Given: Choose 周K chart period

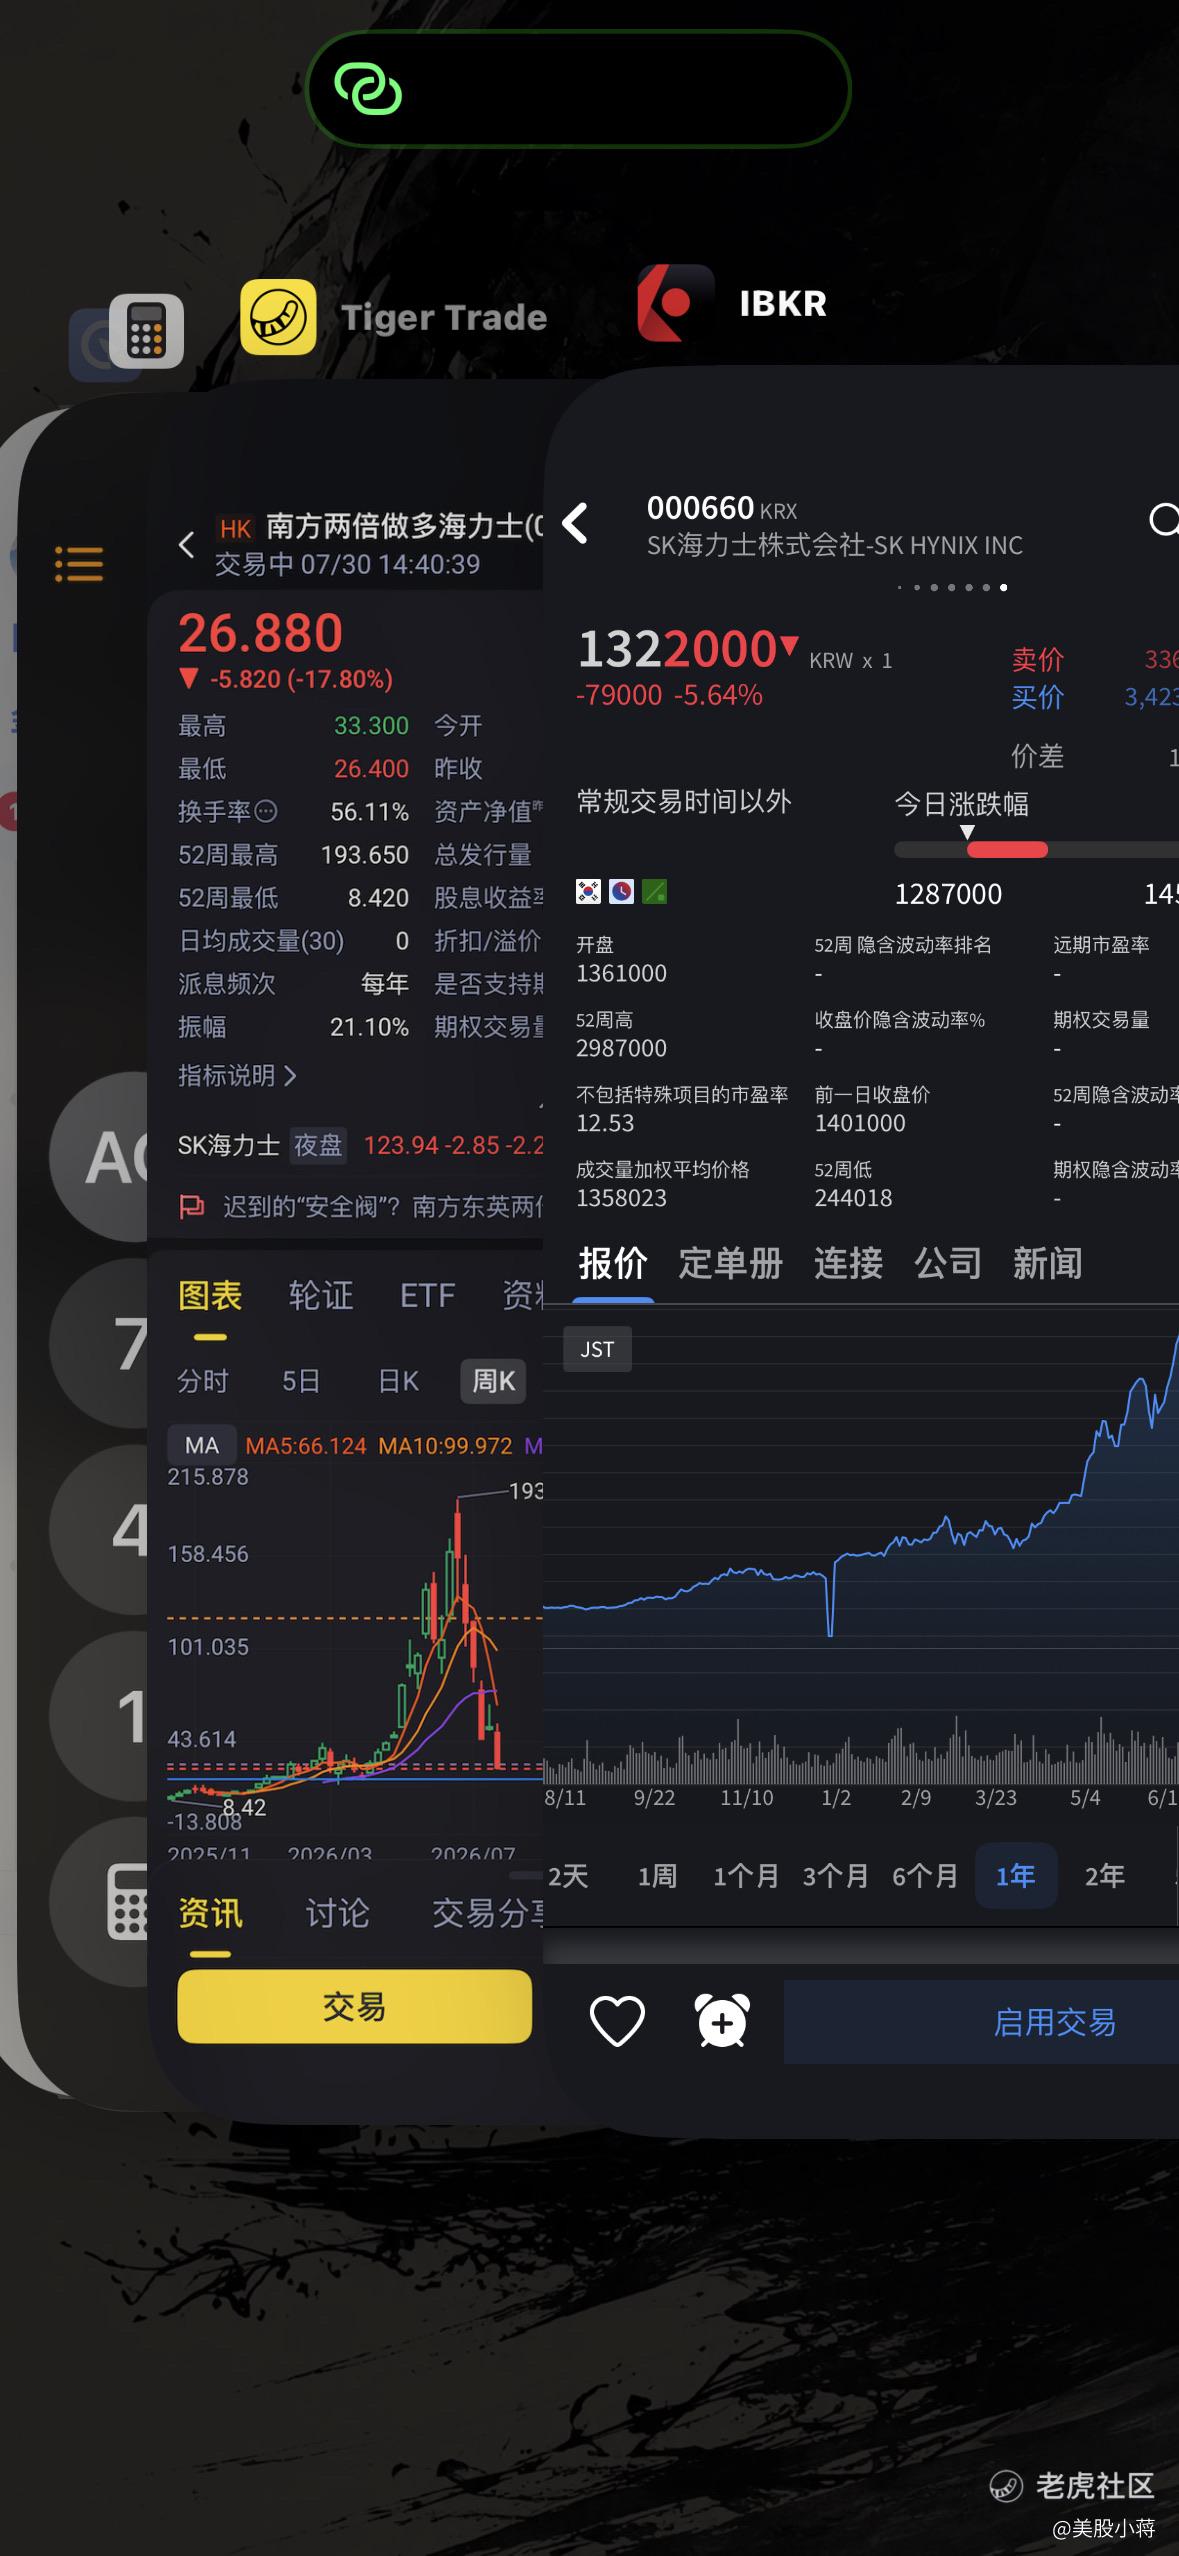Looking at the screenshot, I should click(x=493, y=1381).
